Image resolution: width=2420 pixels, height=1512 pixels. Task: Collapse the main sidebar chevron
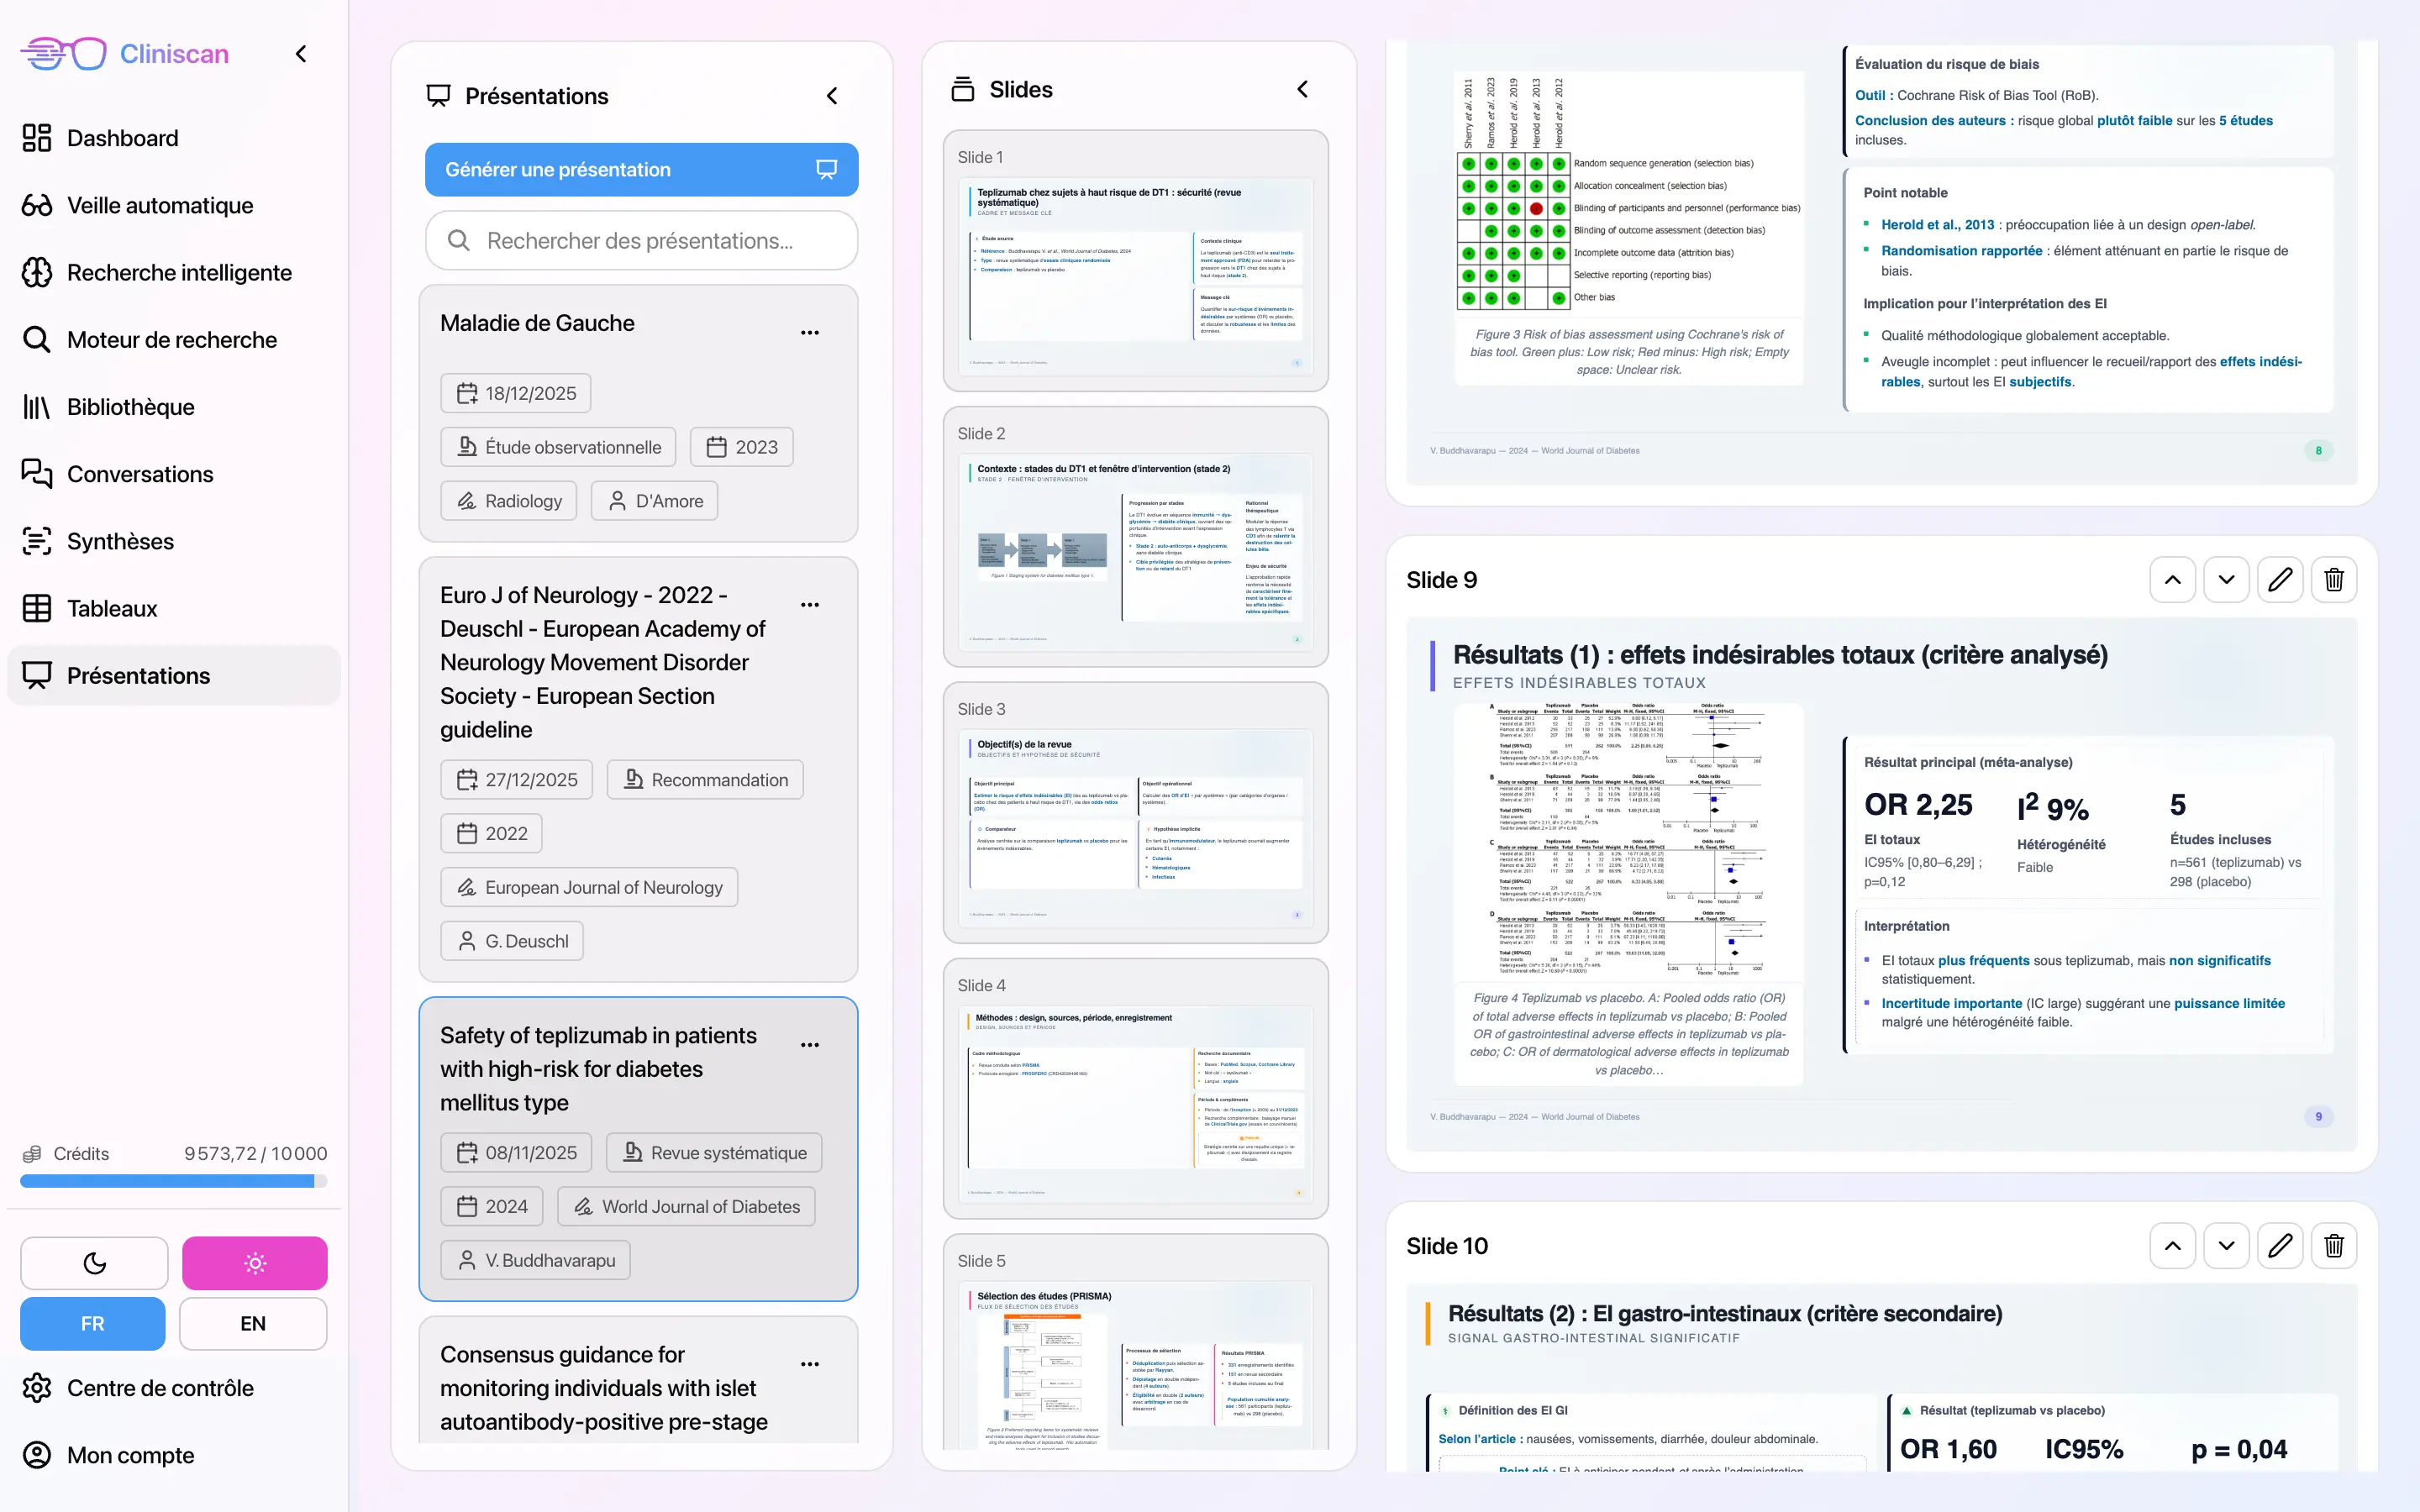(x=301, y=54)
